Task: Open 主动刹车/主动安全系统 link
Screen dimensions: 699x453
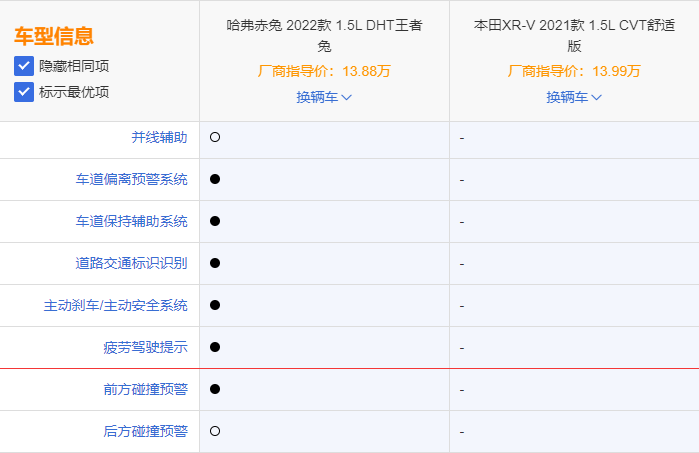Action: click(x=115, y=305)
